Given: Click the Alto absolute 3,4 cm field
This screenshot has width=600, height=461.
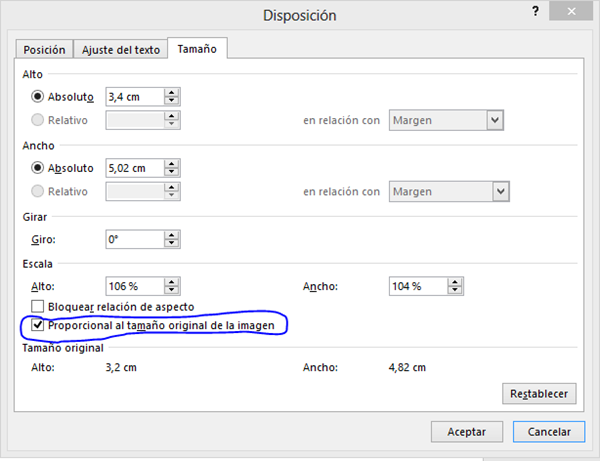Looking at the screenshot, I should click(x=135, y=97).
